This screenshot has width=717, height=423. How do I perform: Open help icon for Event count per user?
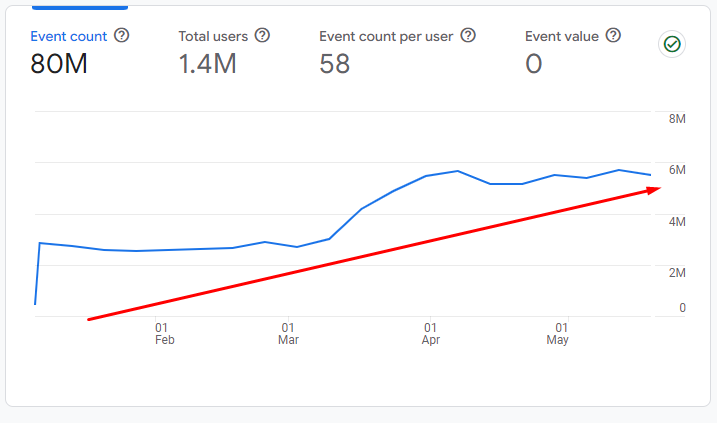tap(467, 36)
